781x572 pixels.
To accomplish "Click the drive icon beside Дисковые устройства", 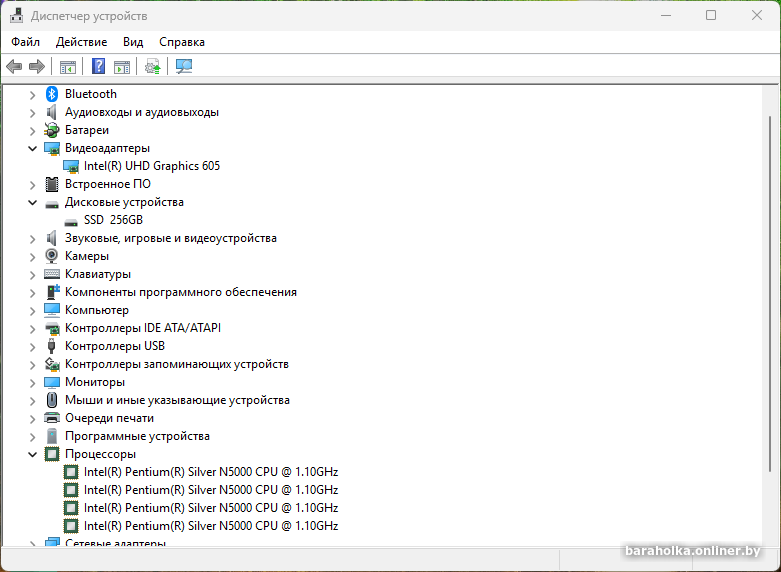I will point(52,204).
